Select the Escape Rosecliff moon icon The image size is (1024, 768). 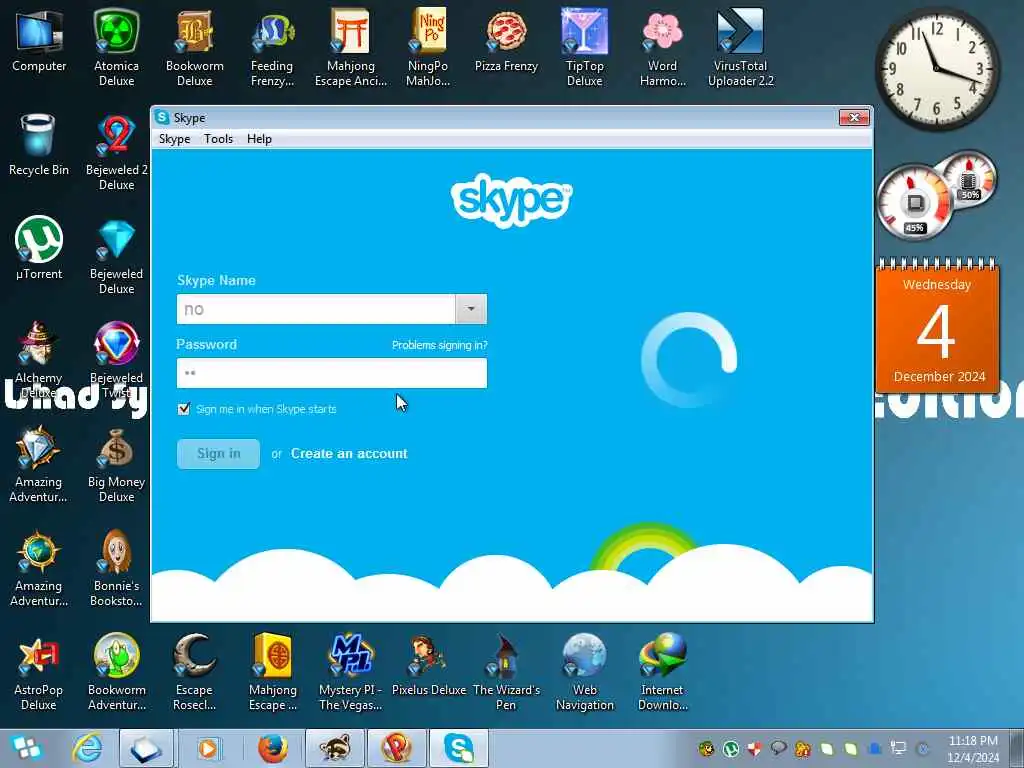195,673
